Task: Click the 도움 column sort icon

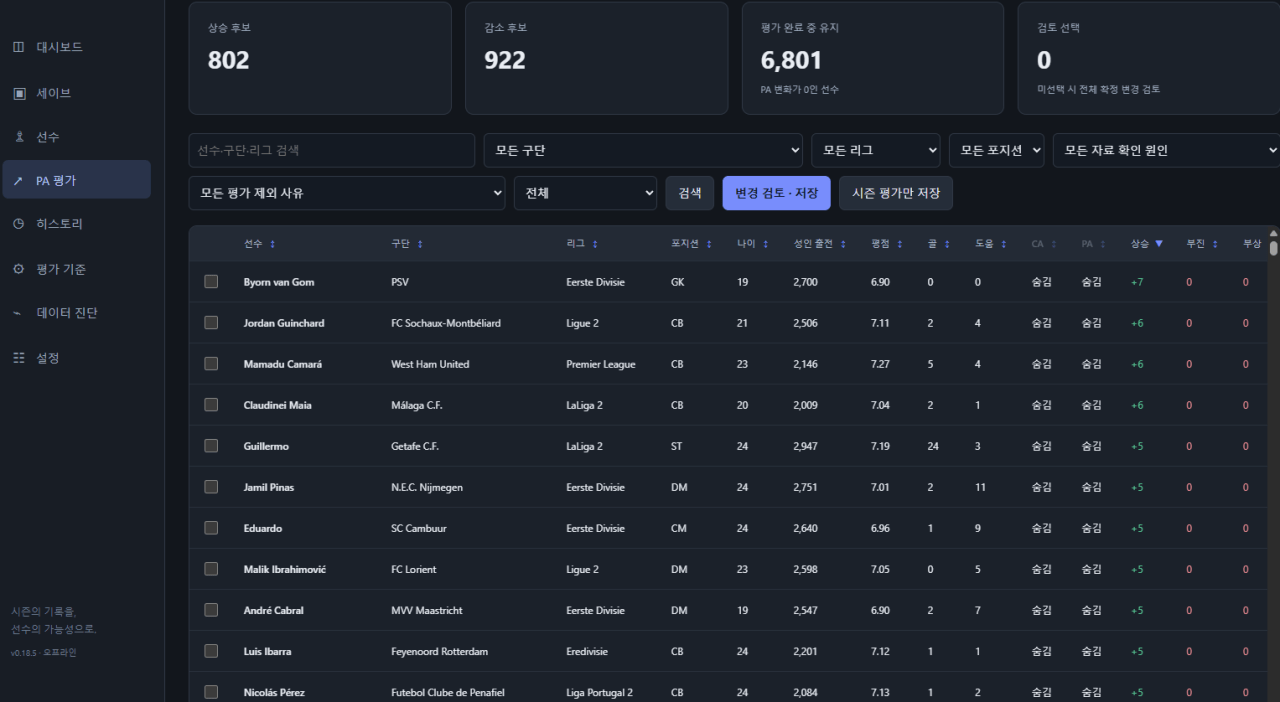Action: (1004, 244)
